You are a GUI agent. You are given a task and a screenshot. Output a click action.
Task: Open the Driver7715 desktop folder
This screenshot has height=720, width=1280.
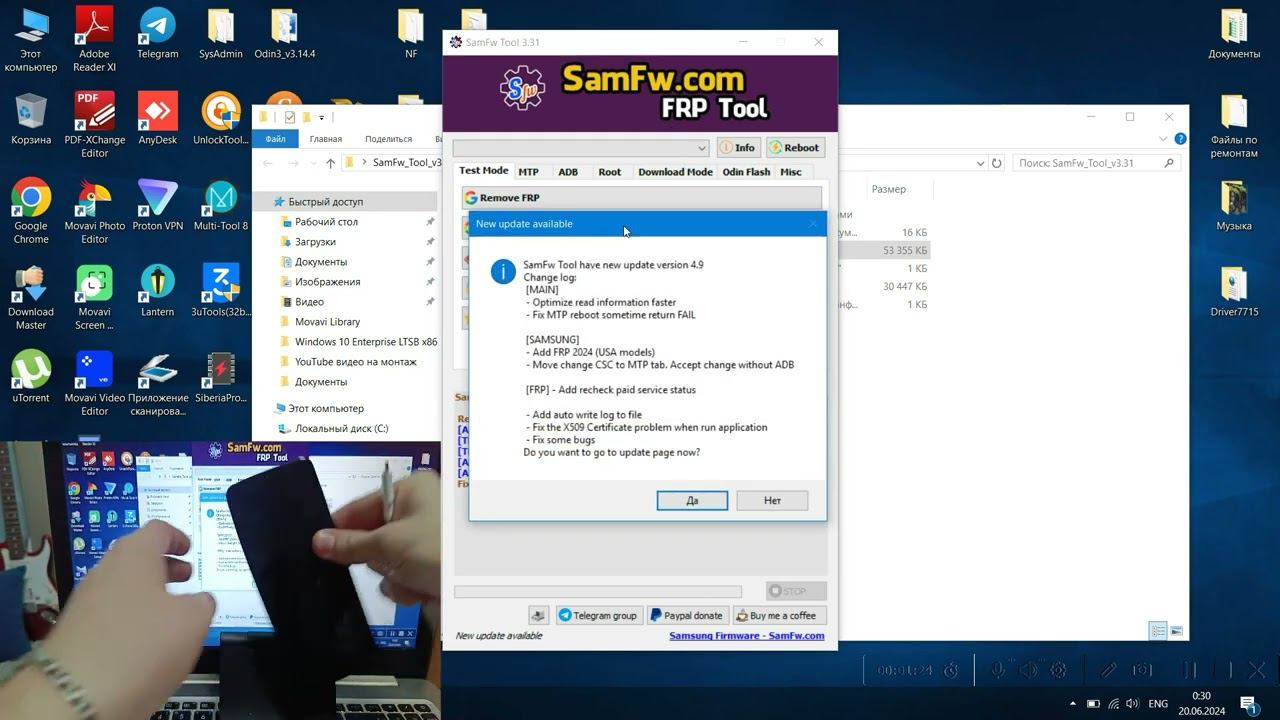tap(1234, 291)
